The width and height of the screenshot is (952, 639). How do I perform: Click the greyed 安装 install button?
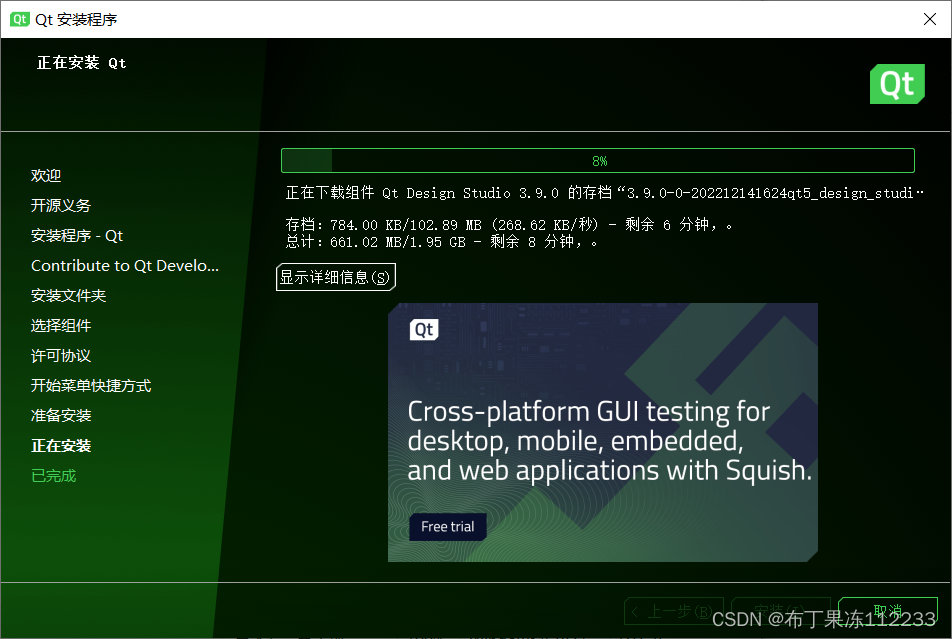(x=780, y=611)
